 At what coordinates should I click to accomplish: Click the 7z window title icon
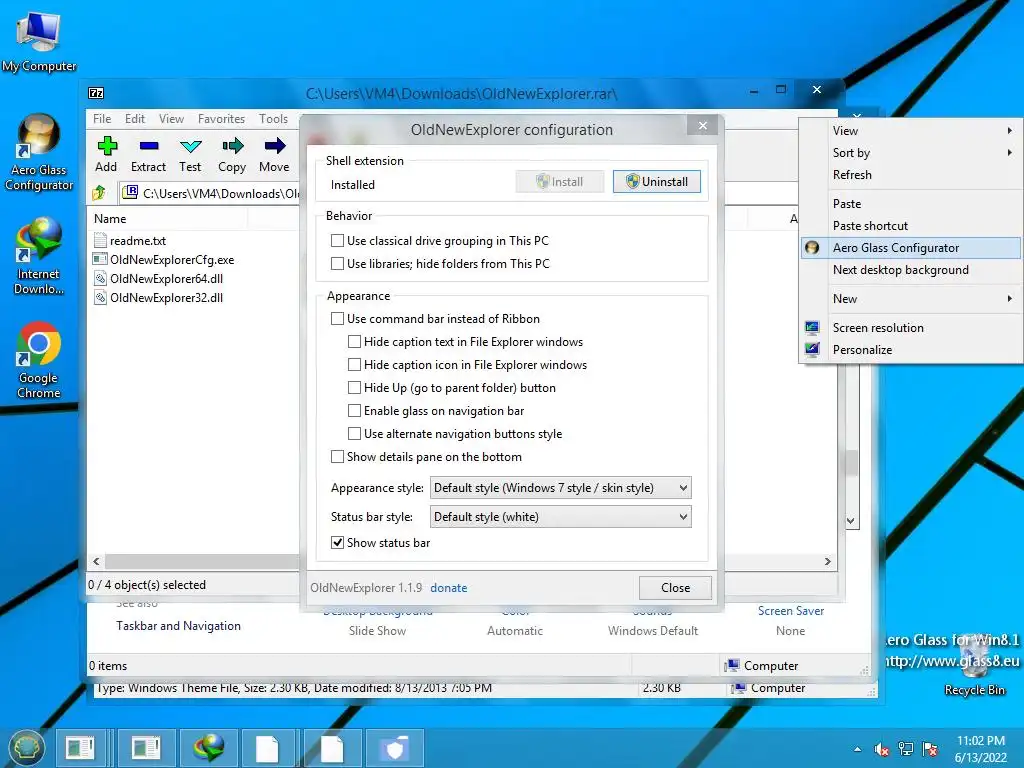96,93
